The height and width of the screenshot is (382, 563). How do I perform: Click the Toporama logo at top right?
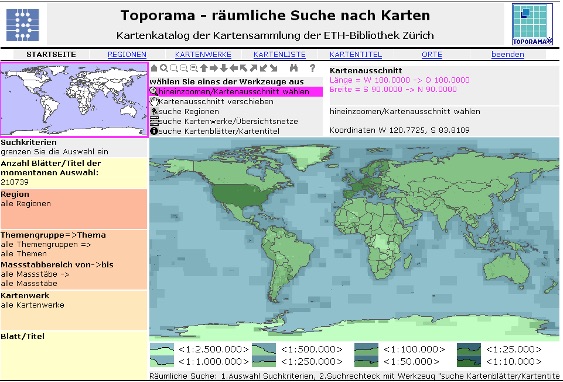pos(532,24)
